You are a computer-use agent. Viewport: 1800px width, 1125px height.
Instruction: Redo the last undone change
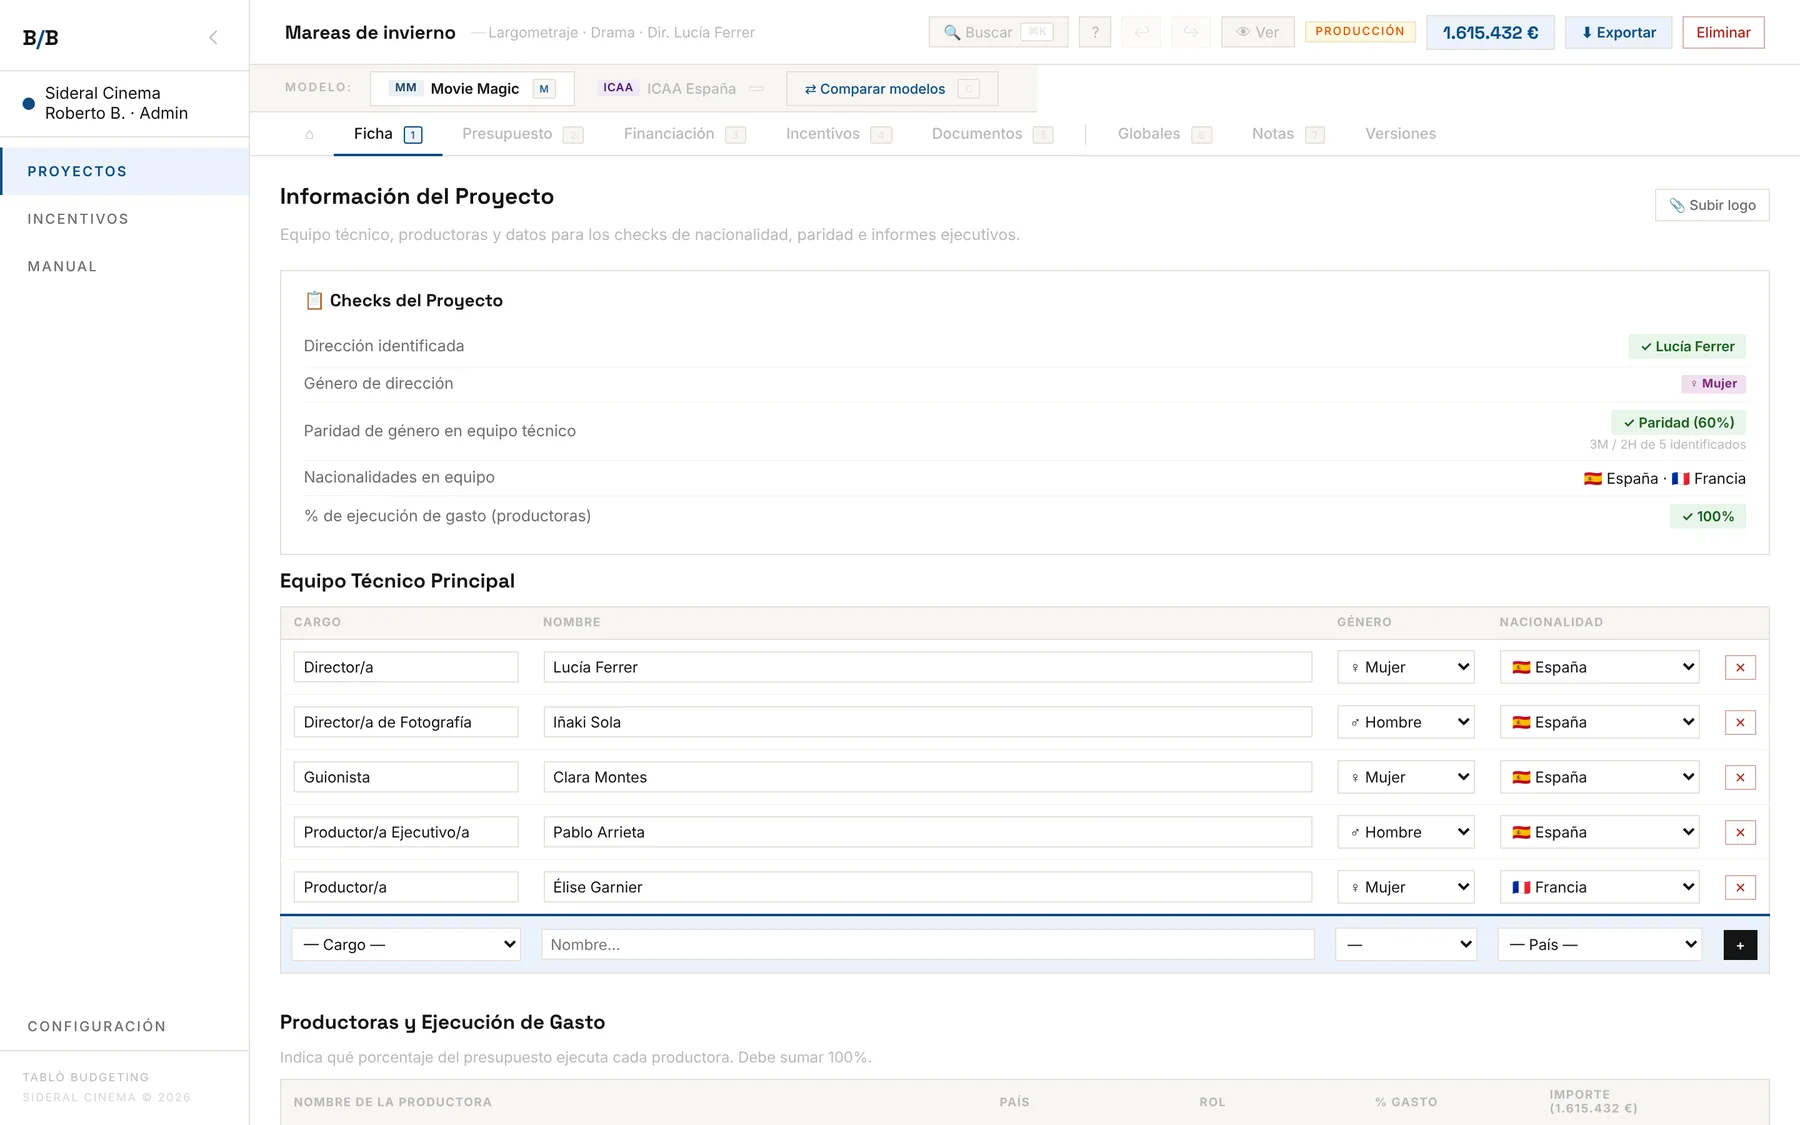click(x=1191, y=32)
